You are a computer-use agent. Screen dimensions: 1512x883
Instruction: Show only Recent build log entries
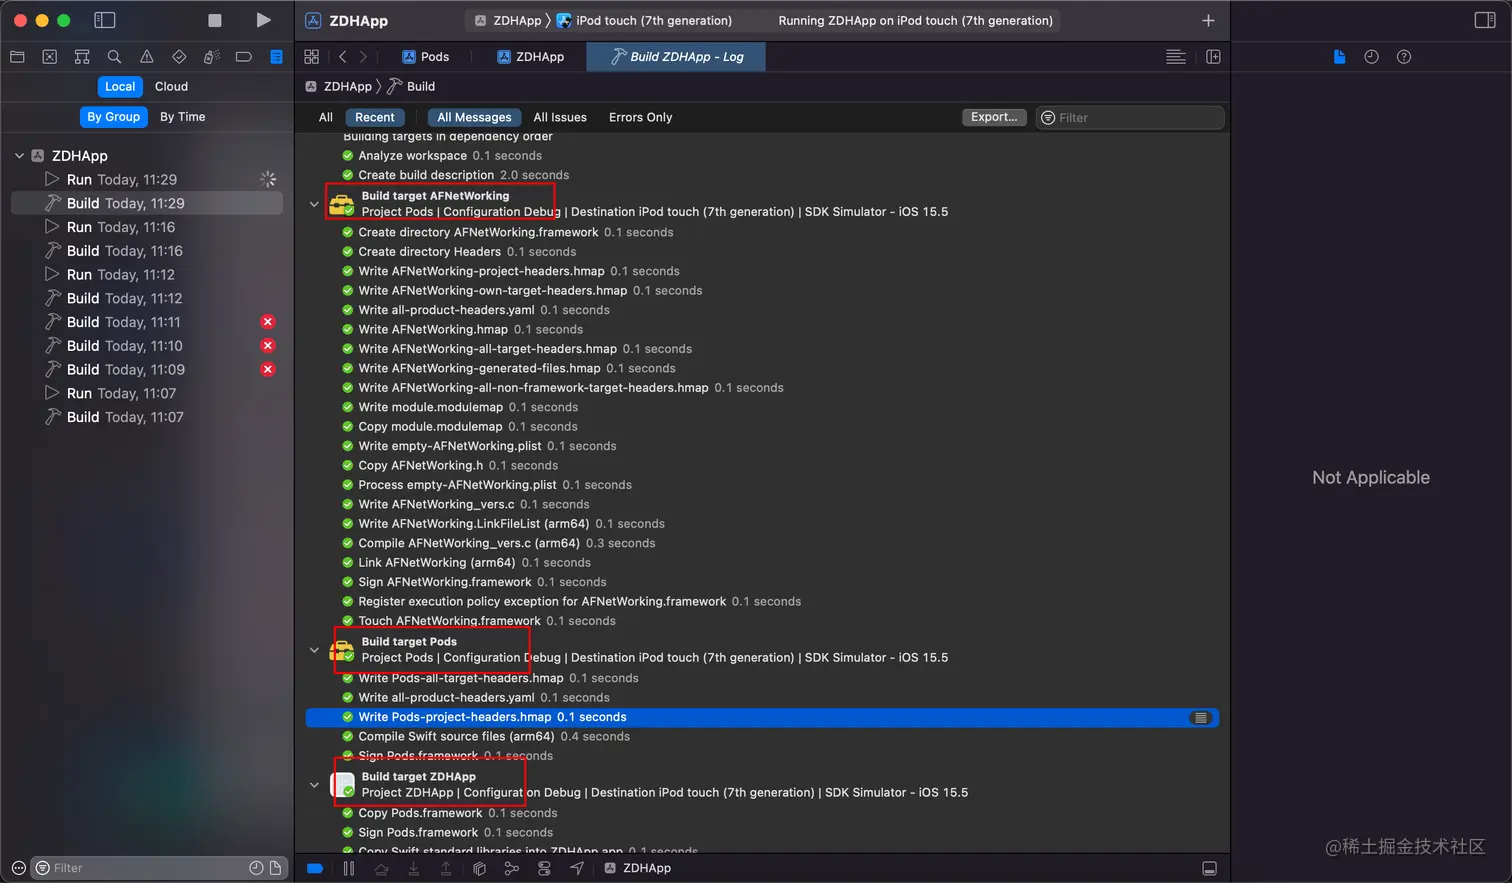point(375,117)
